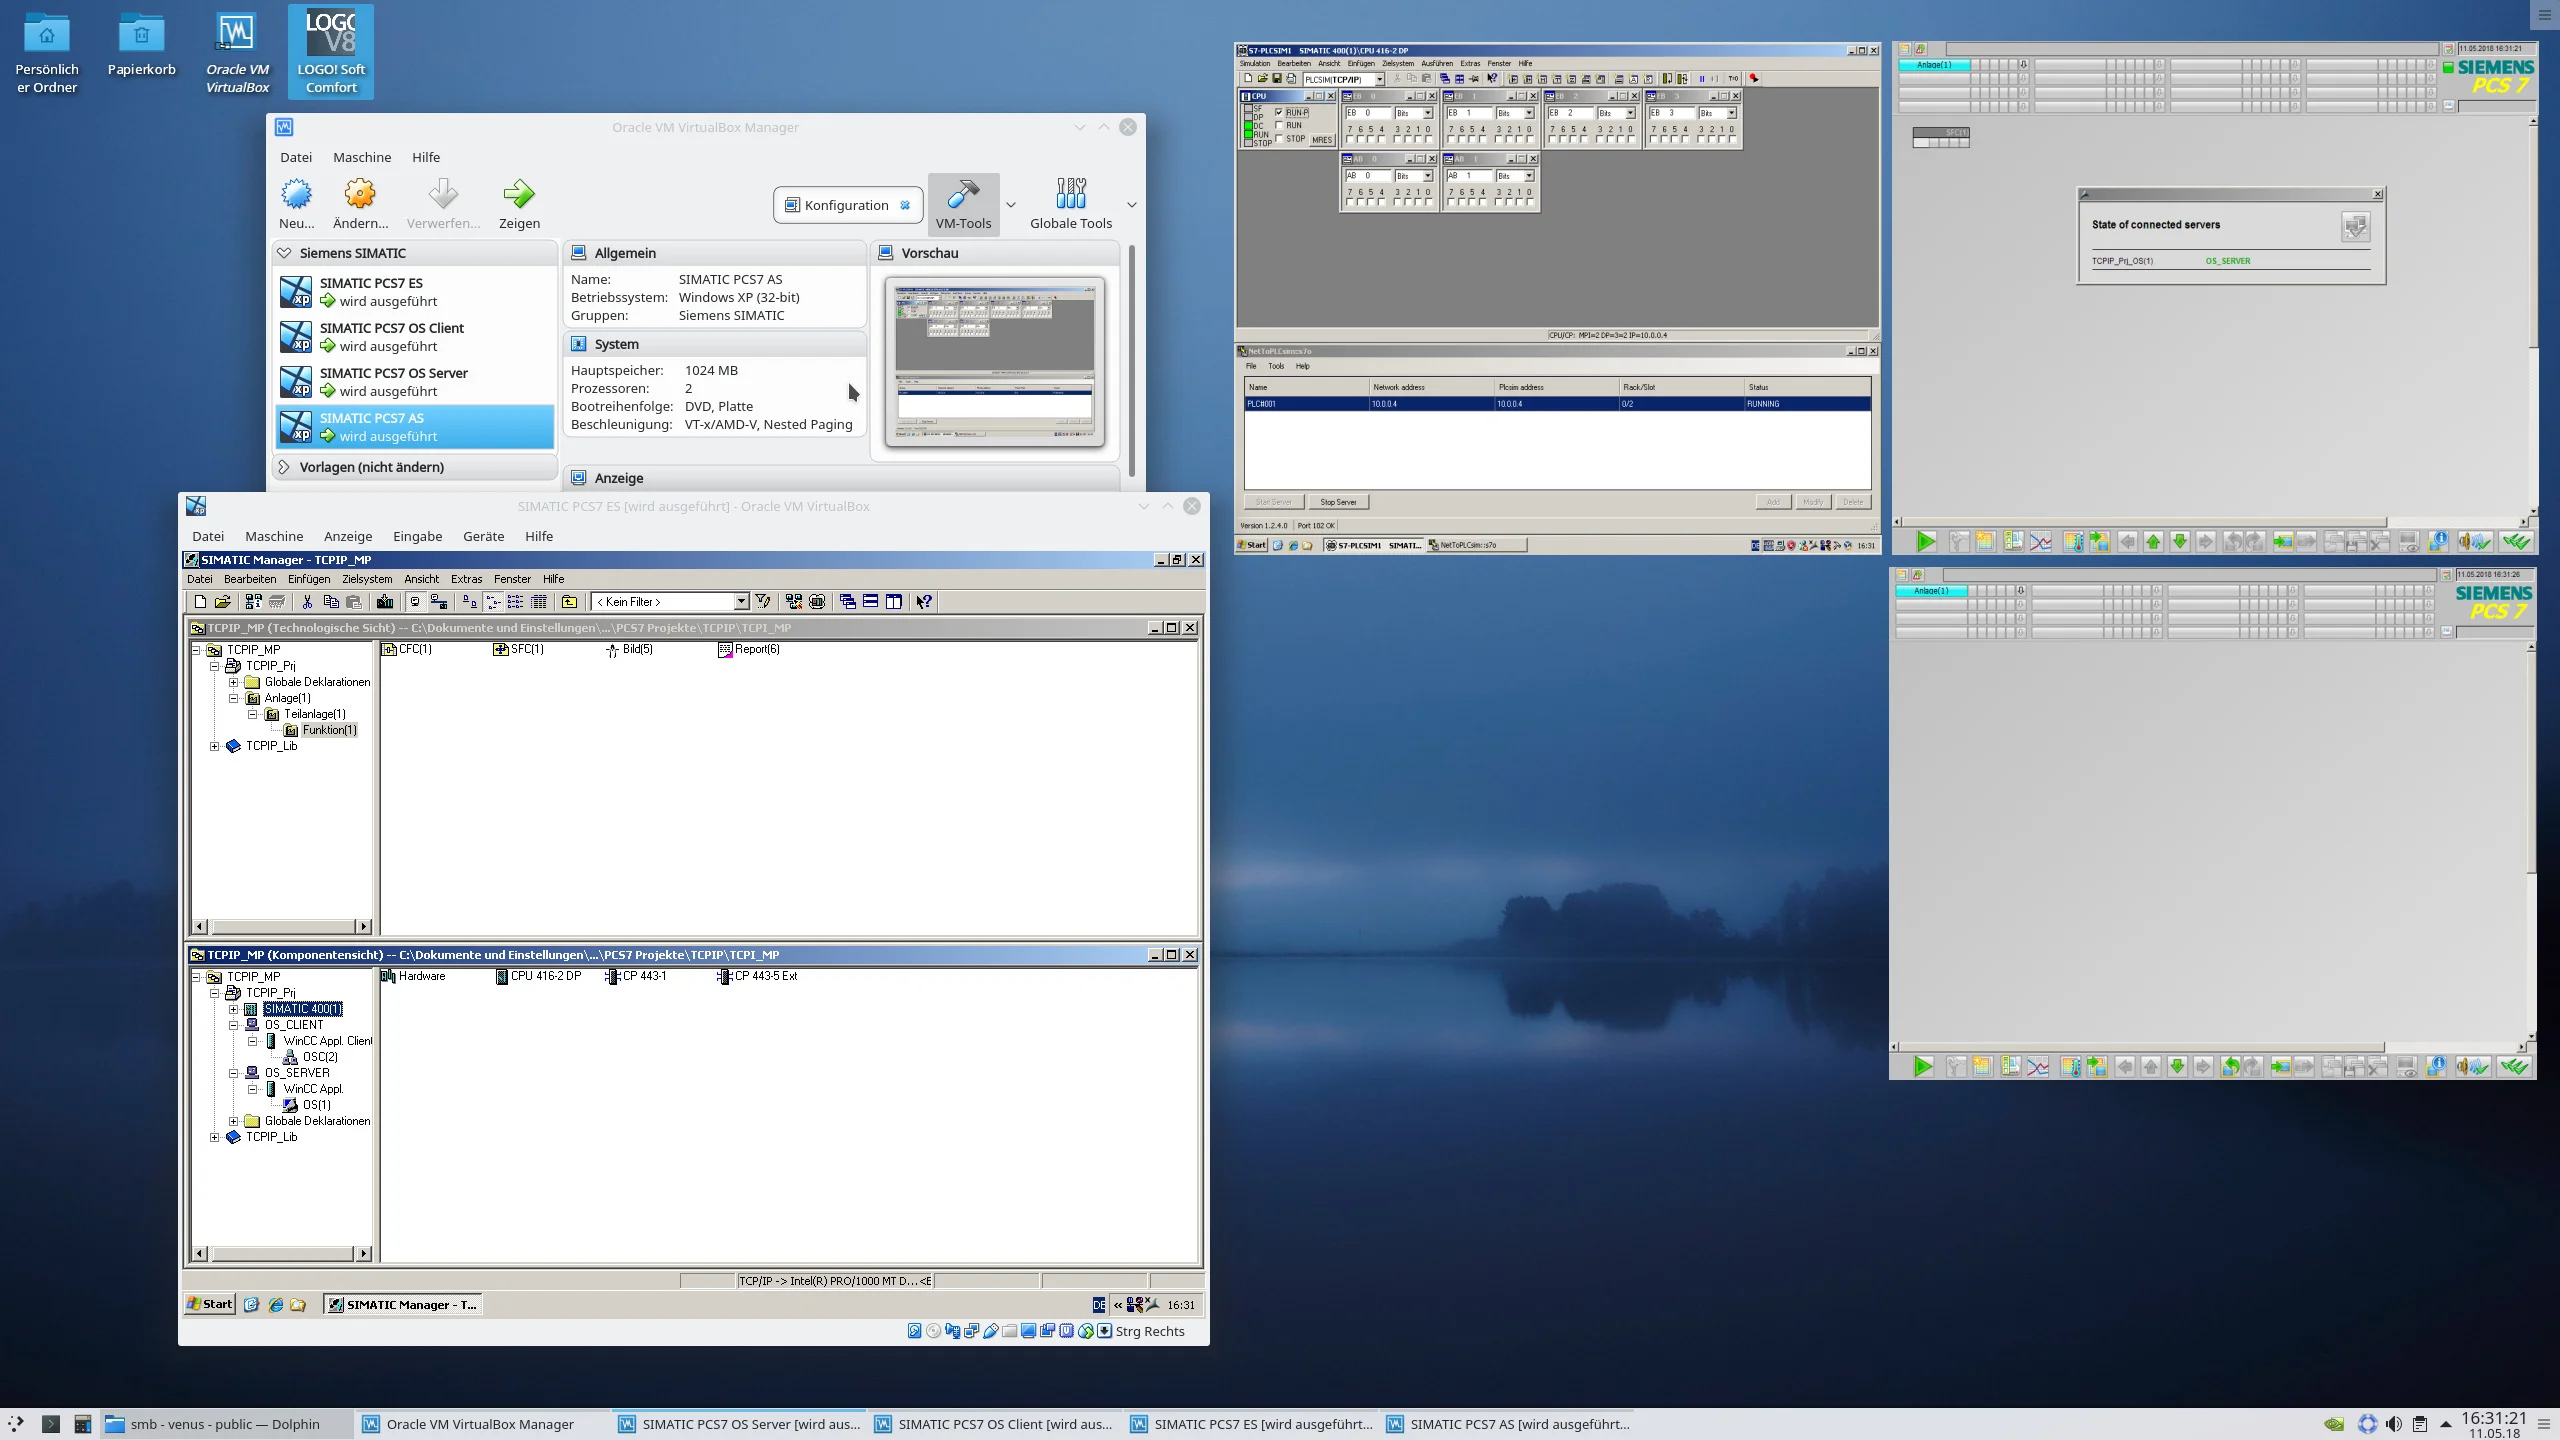Click the New project icon in SIMATIC Manager toolbar
This screenshot has height=1440, width=2560.
pos(200,602)
